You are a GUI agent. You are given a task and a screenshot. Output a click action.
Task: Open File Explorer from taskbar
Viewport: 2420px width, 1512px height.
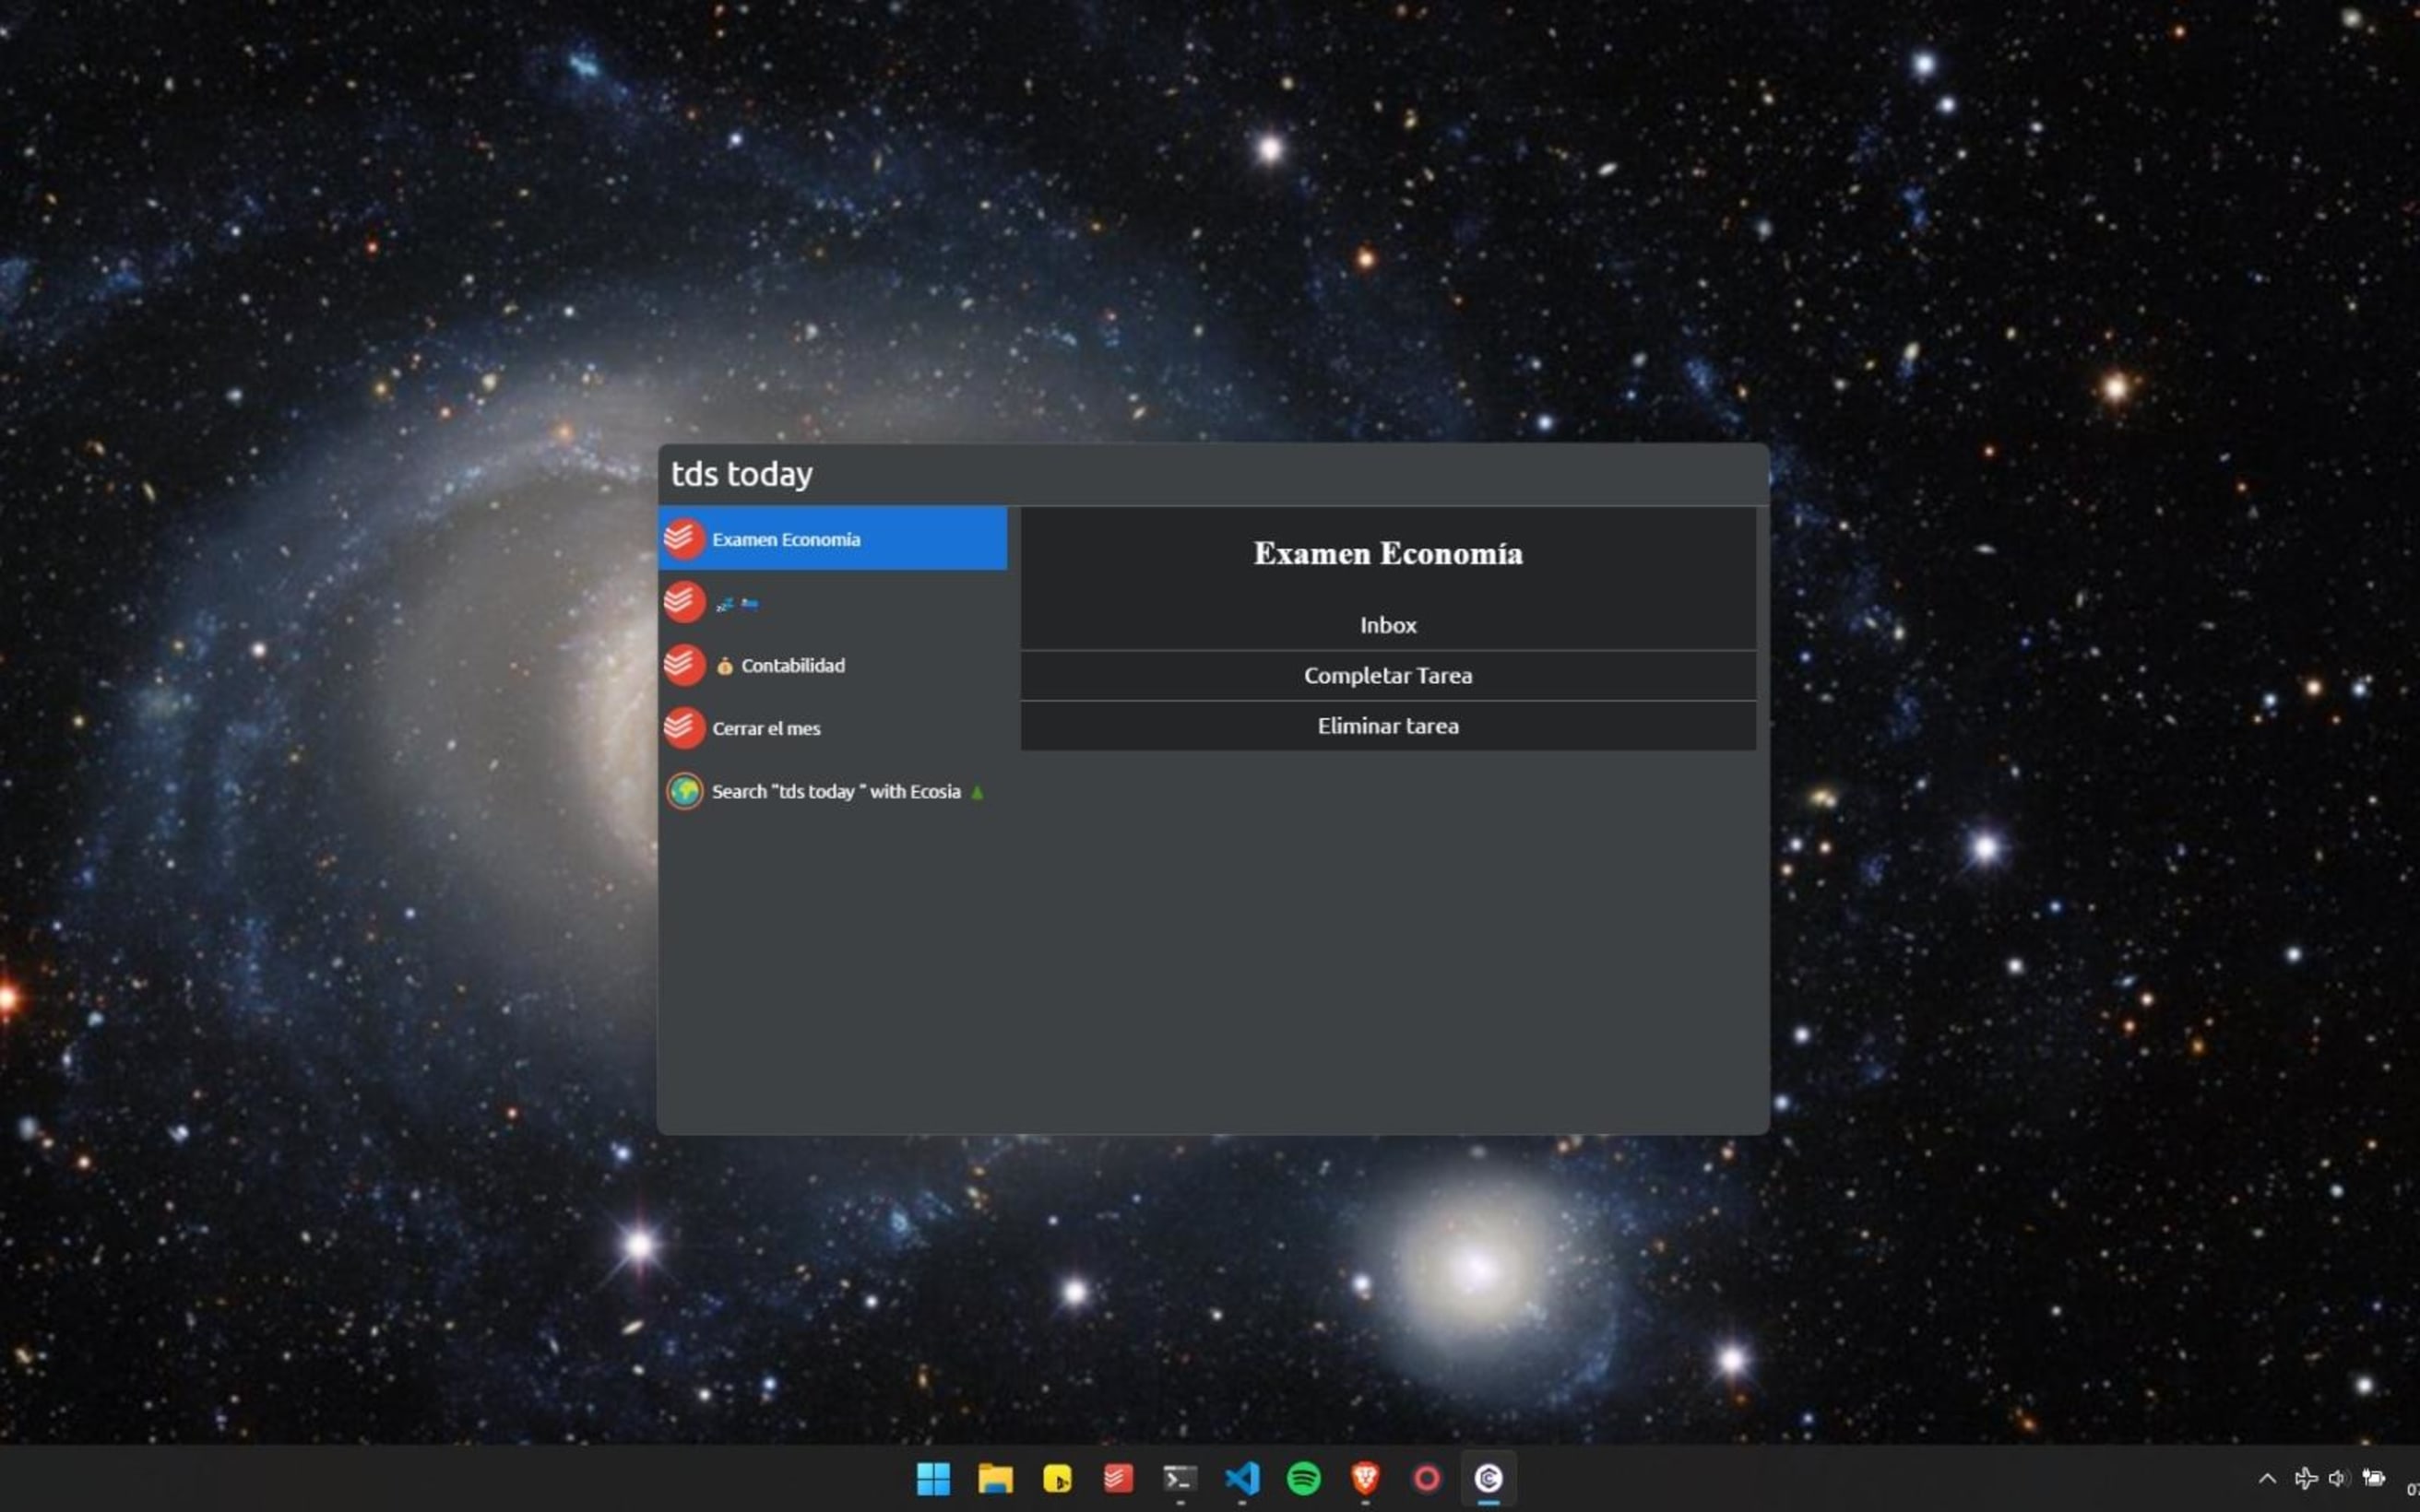(x=993, y=1479)
